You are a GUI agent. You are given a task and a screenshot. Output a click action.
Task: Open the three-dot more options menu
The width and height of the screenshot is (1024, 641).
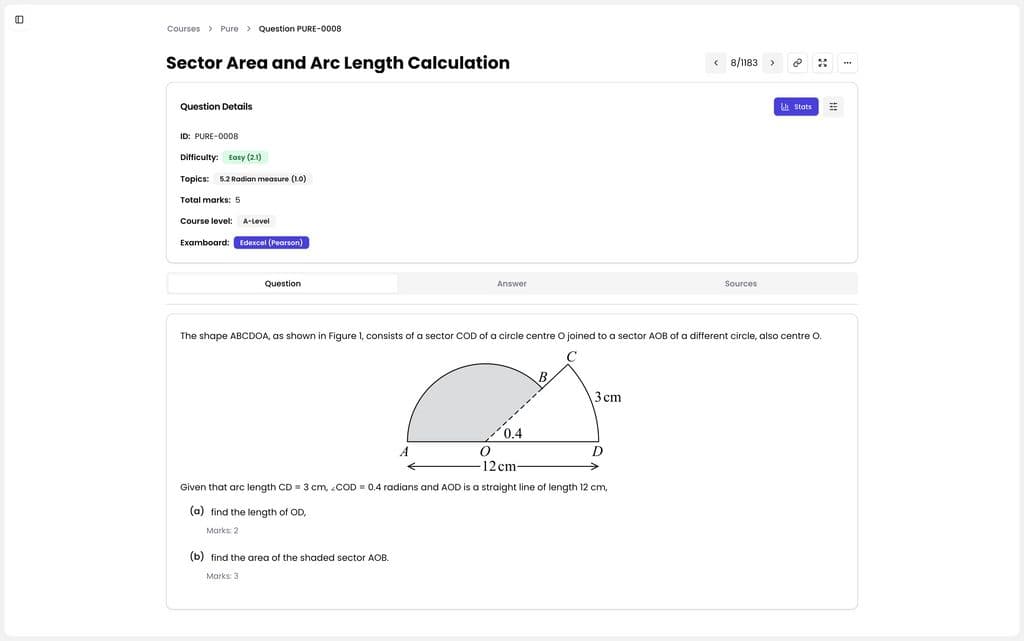pyautogui.click(x=847, y=63)
